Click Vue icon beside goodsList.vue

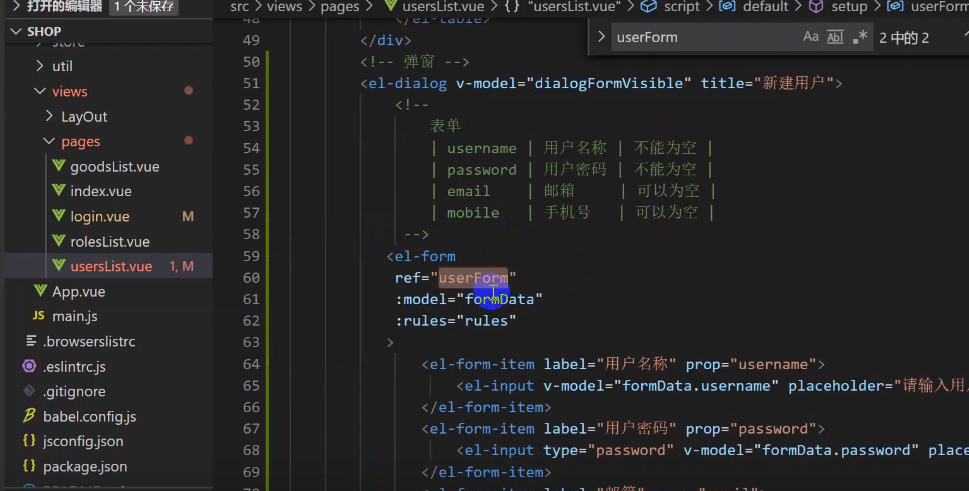[x=59, y=166]
